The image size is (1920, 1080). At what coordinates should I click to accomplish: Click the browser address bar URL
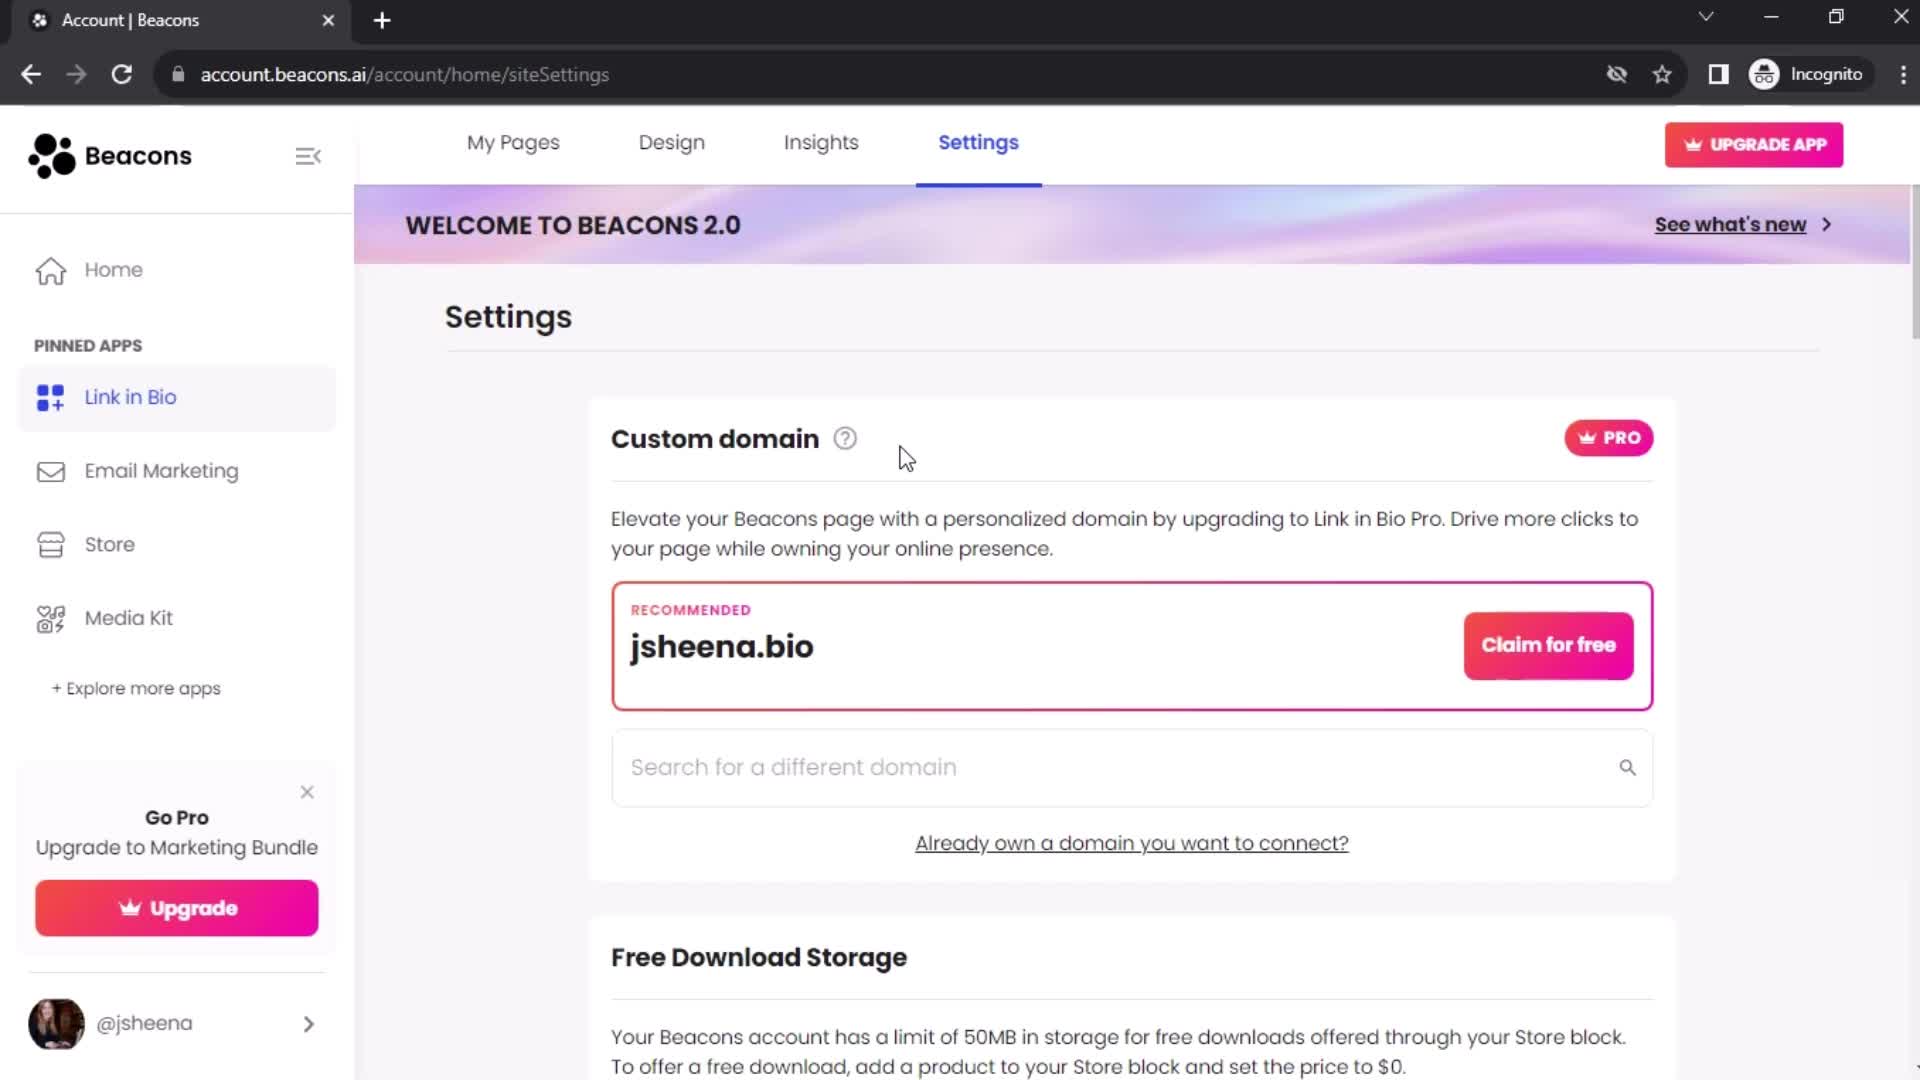(404, 74)
